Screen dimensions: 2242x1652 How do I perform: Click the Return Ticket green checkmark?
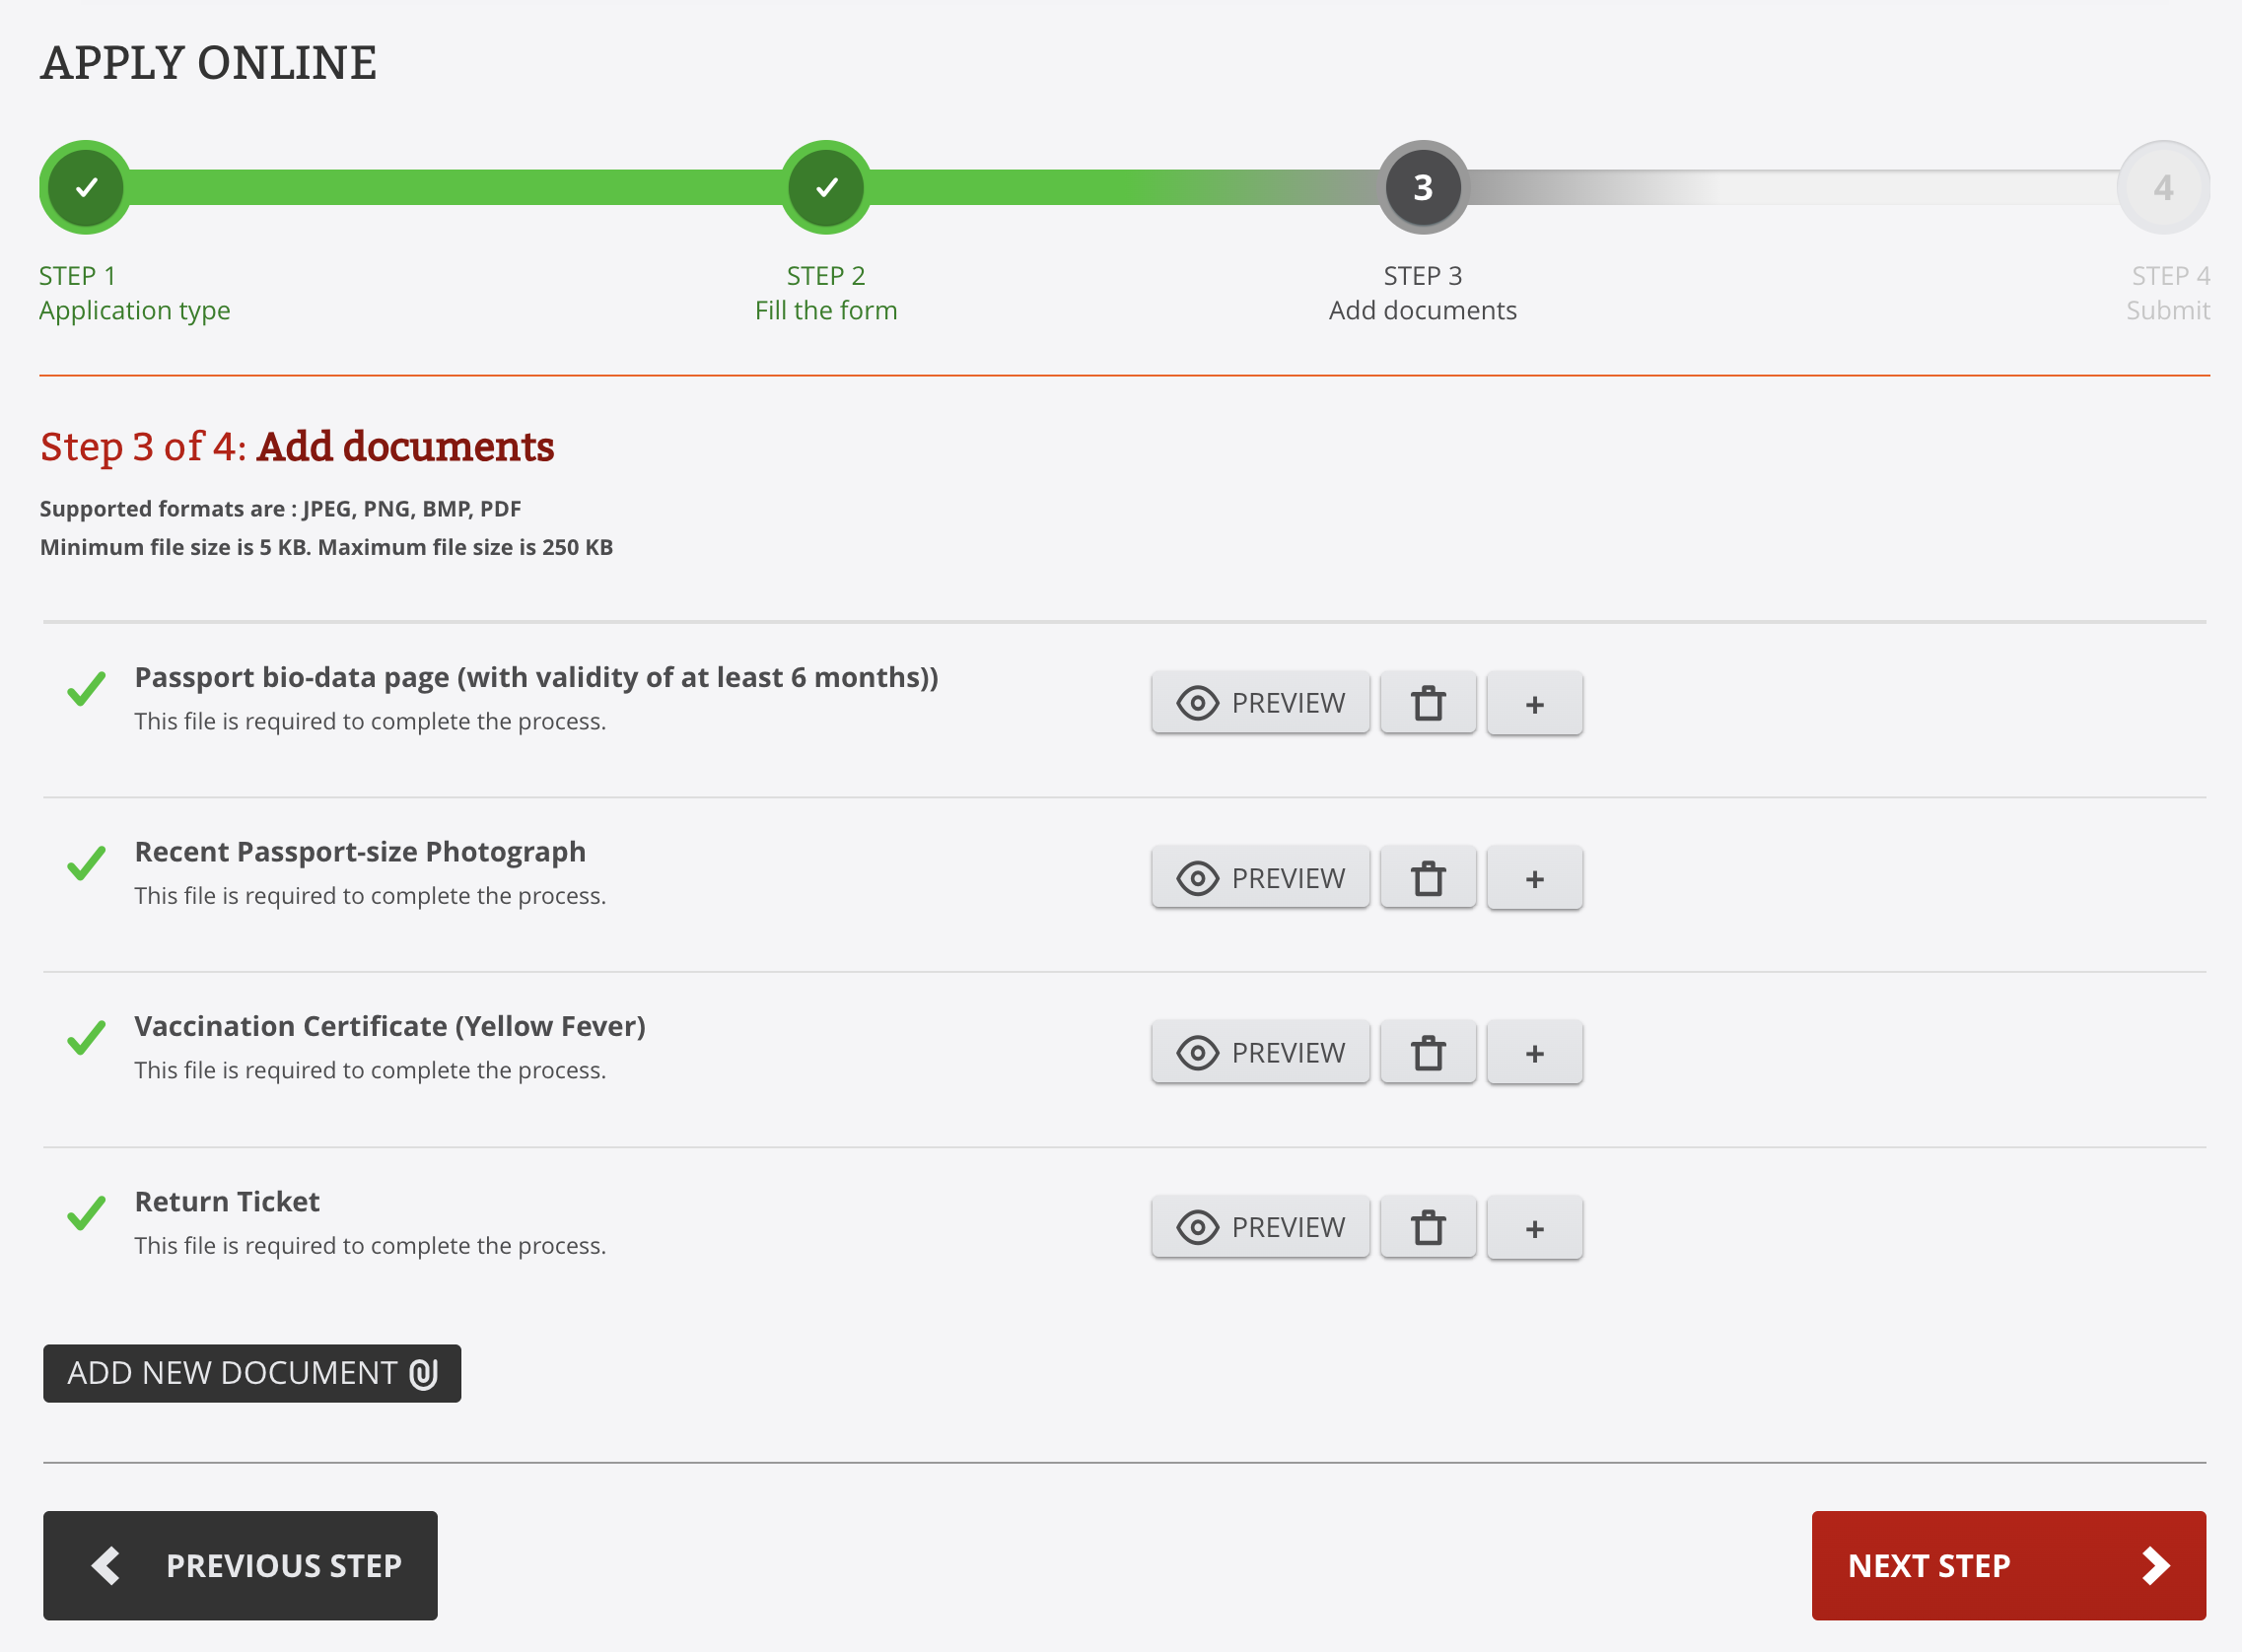point(86,1213)
